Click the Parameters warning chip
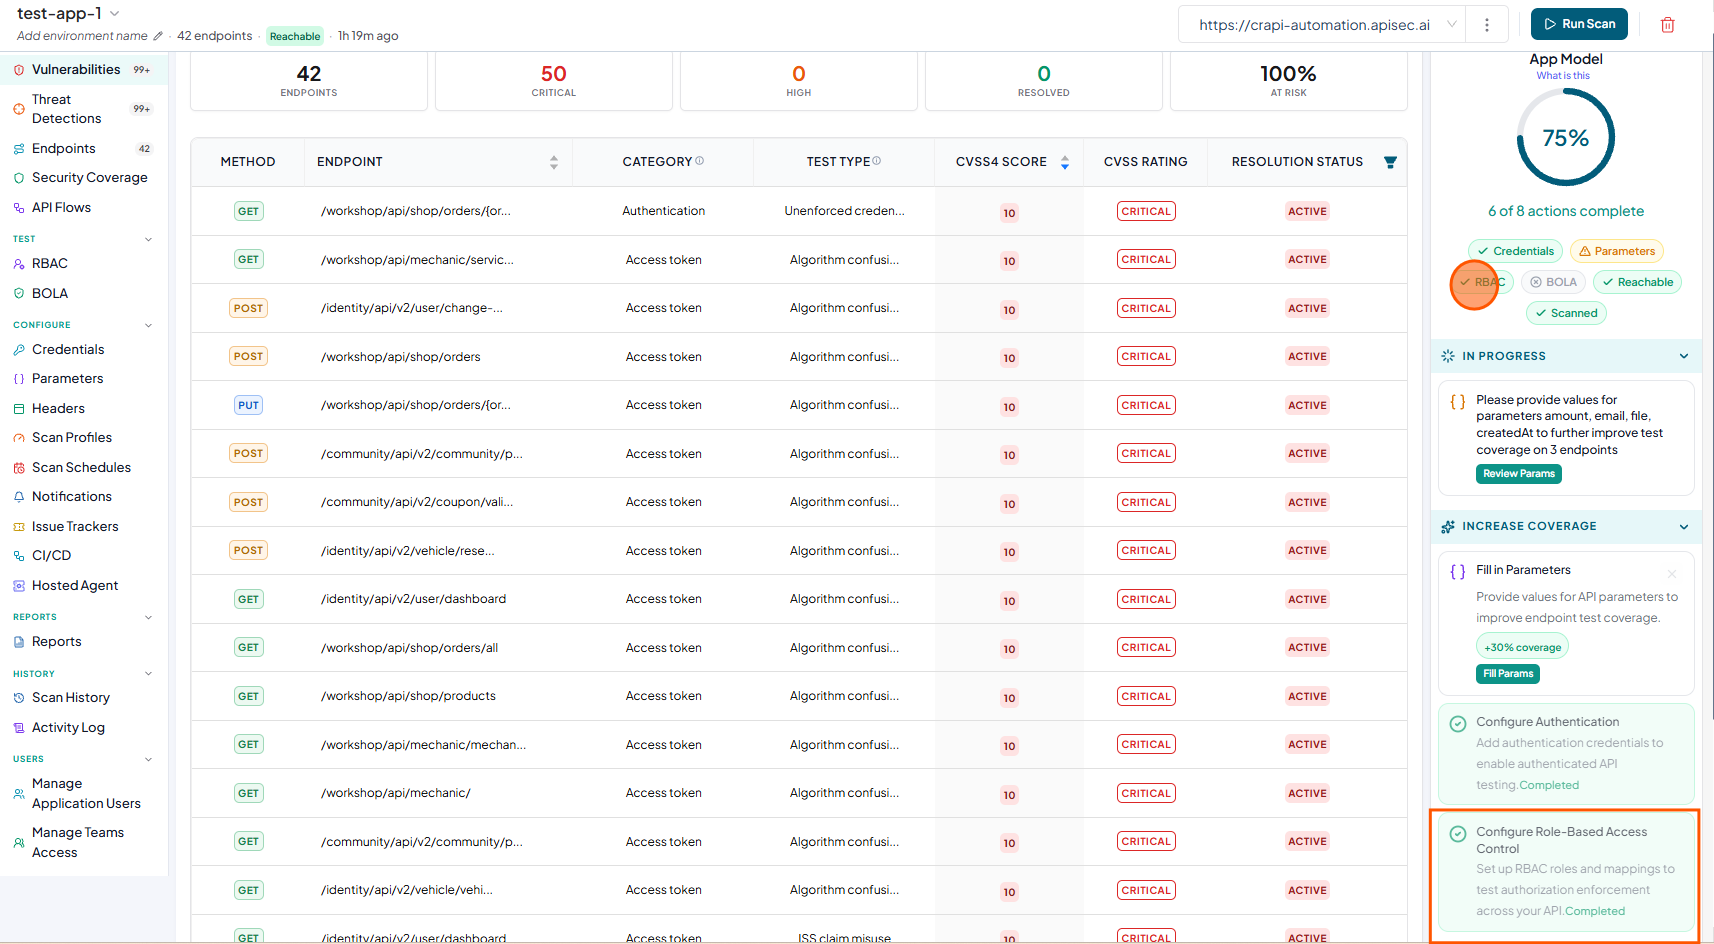 coord(1616,251)
